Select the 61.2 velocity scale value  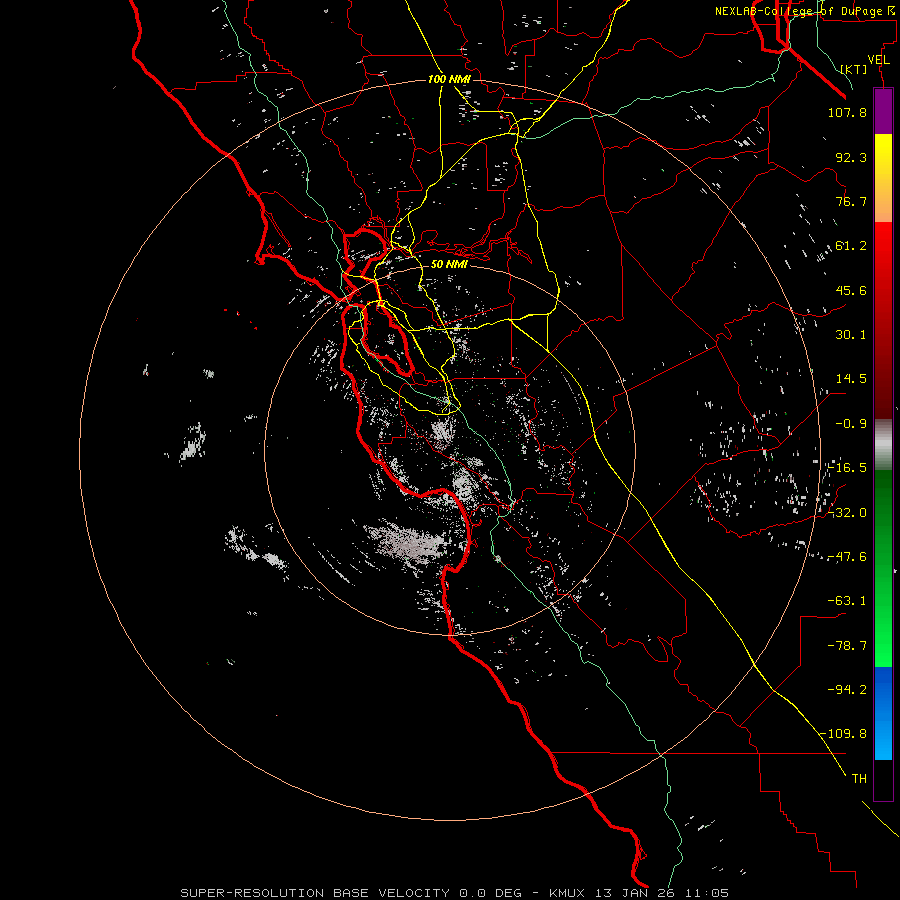pyautogui.click(x=851, y=246)
